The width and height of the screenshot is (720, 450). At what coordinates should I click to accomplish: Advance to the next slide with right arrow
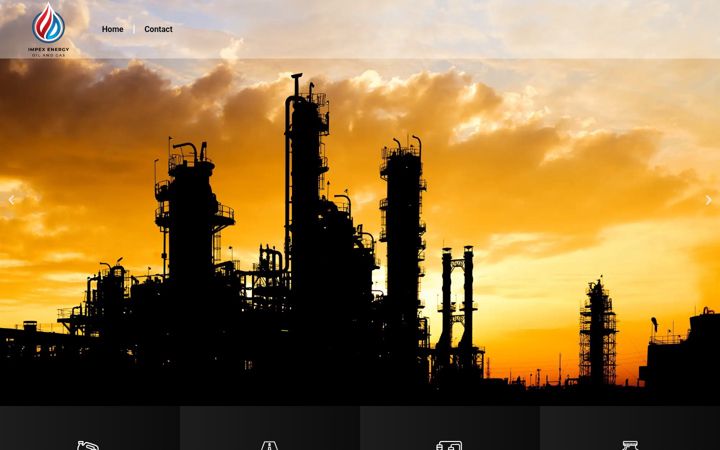(x=709, y=200)
